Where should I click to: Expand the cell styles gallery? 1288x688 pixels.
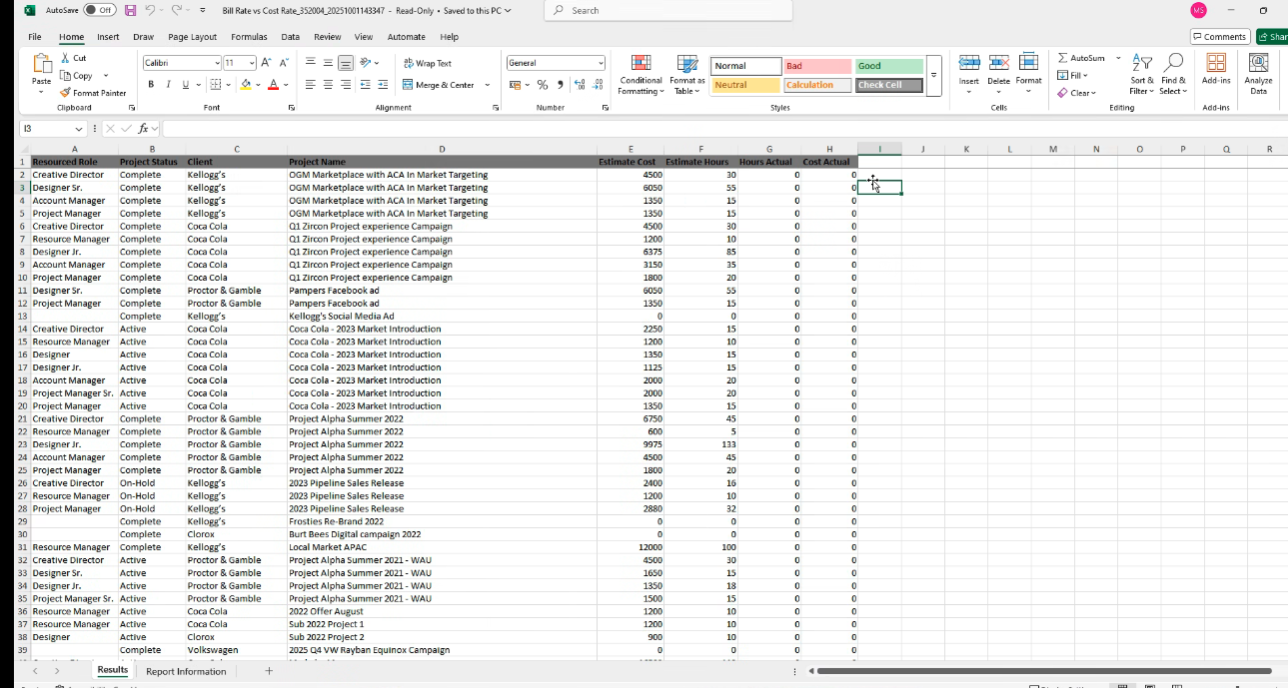click(934, 75)
